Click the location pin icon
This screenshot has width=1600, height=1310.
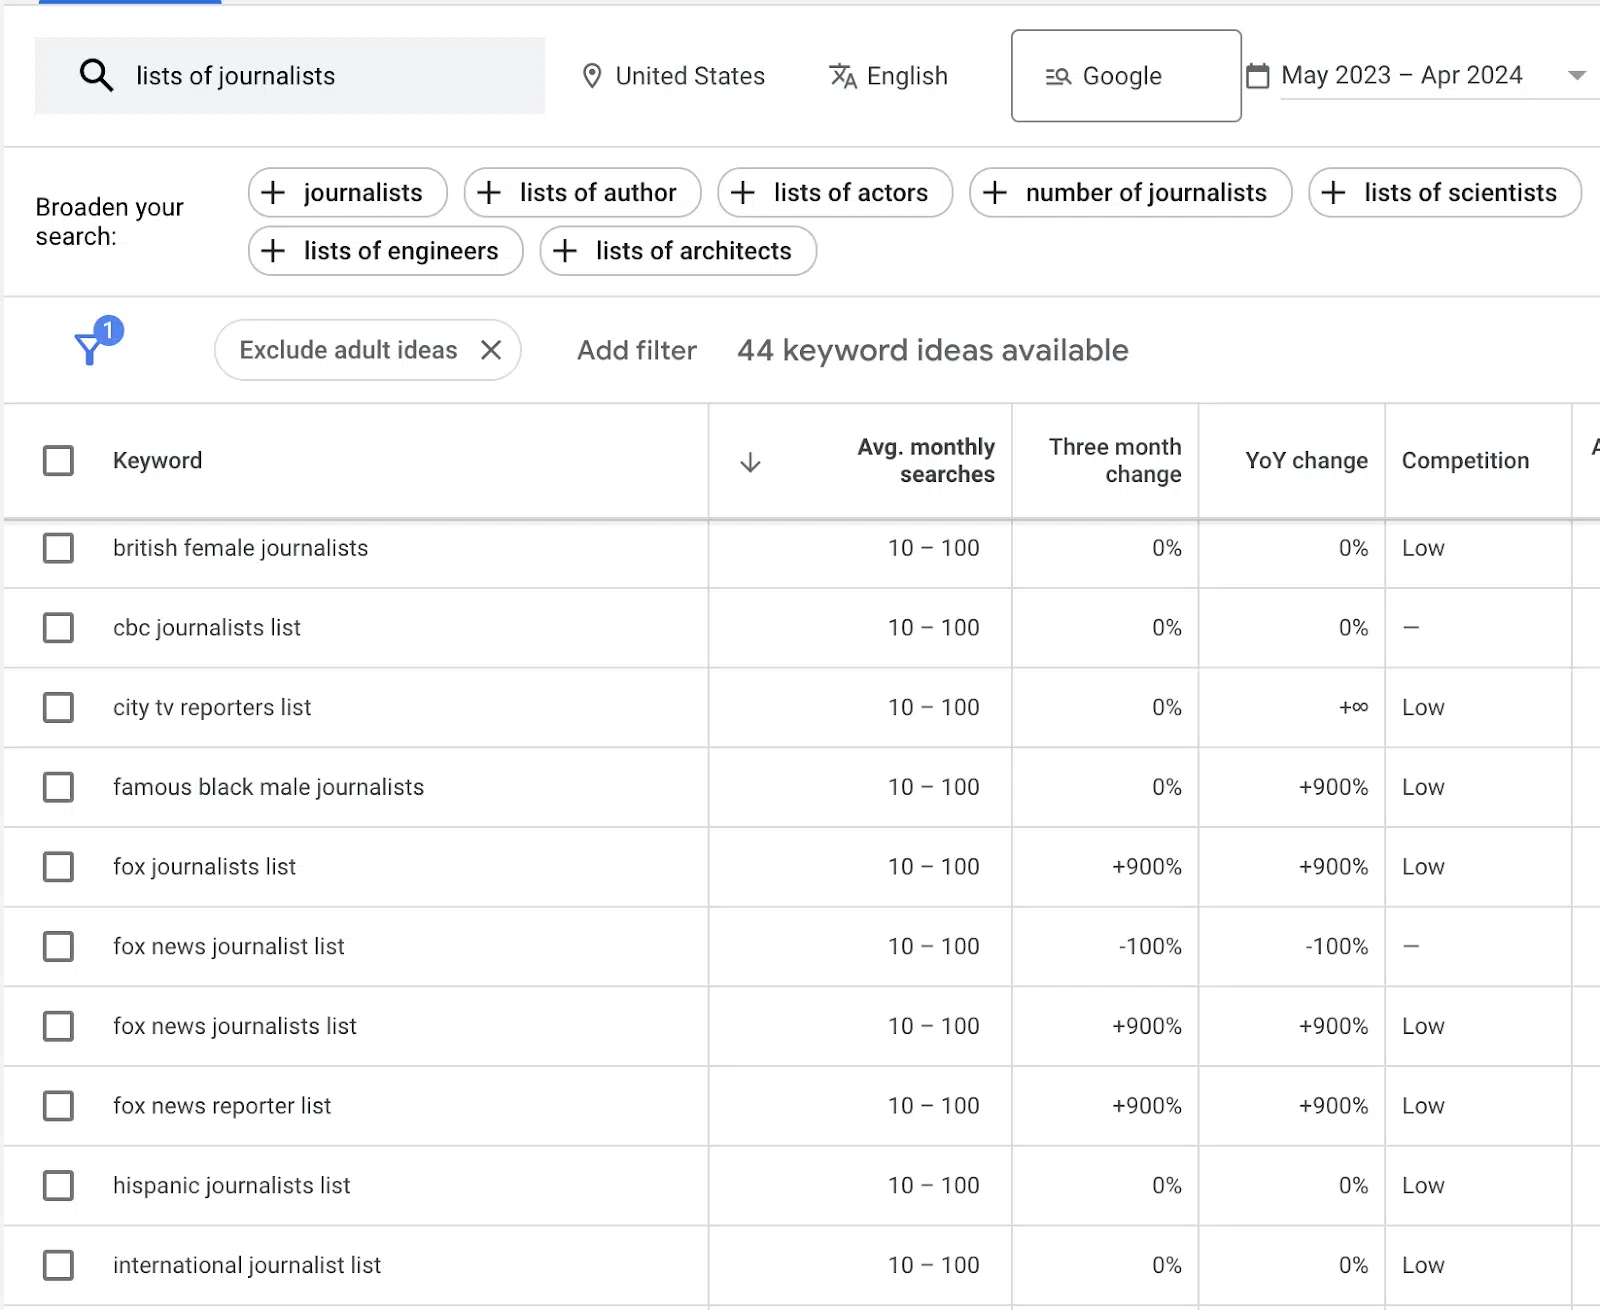coord(592,76)
